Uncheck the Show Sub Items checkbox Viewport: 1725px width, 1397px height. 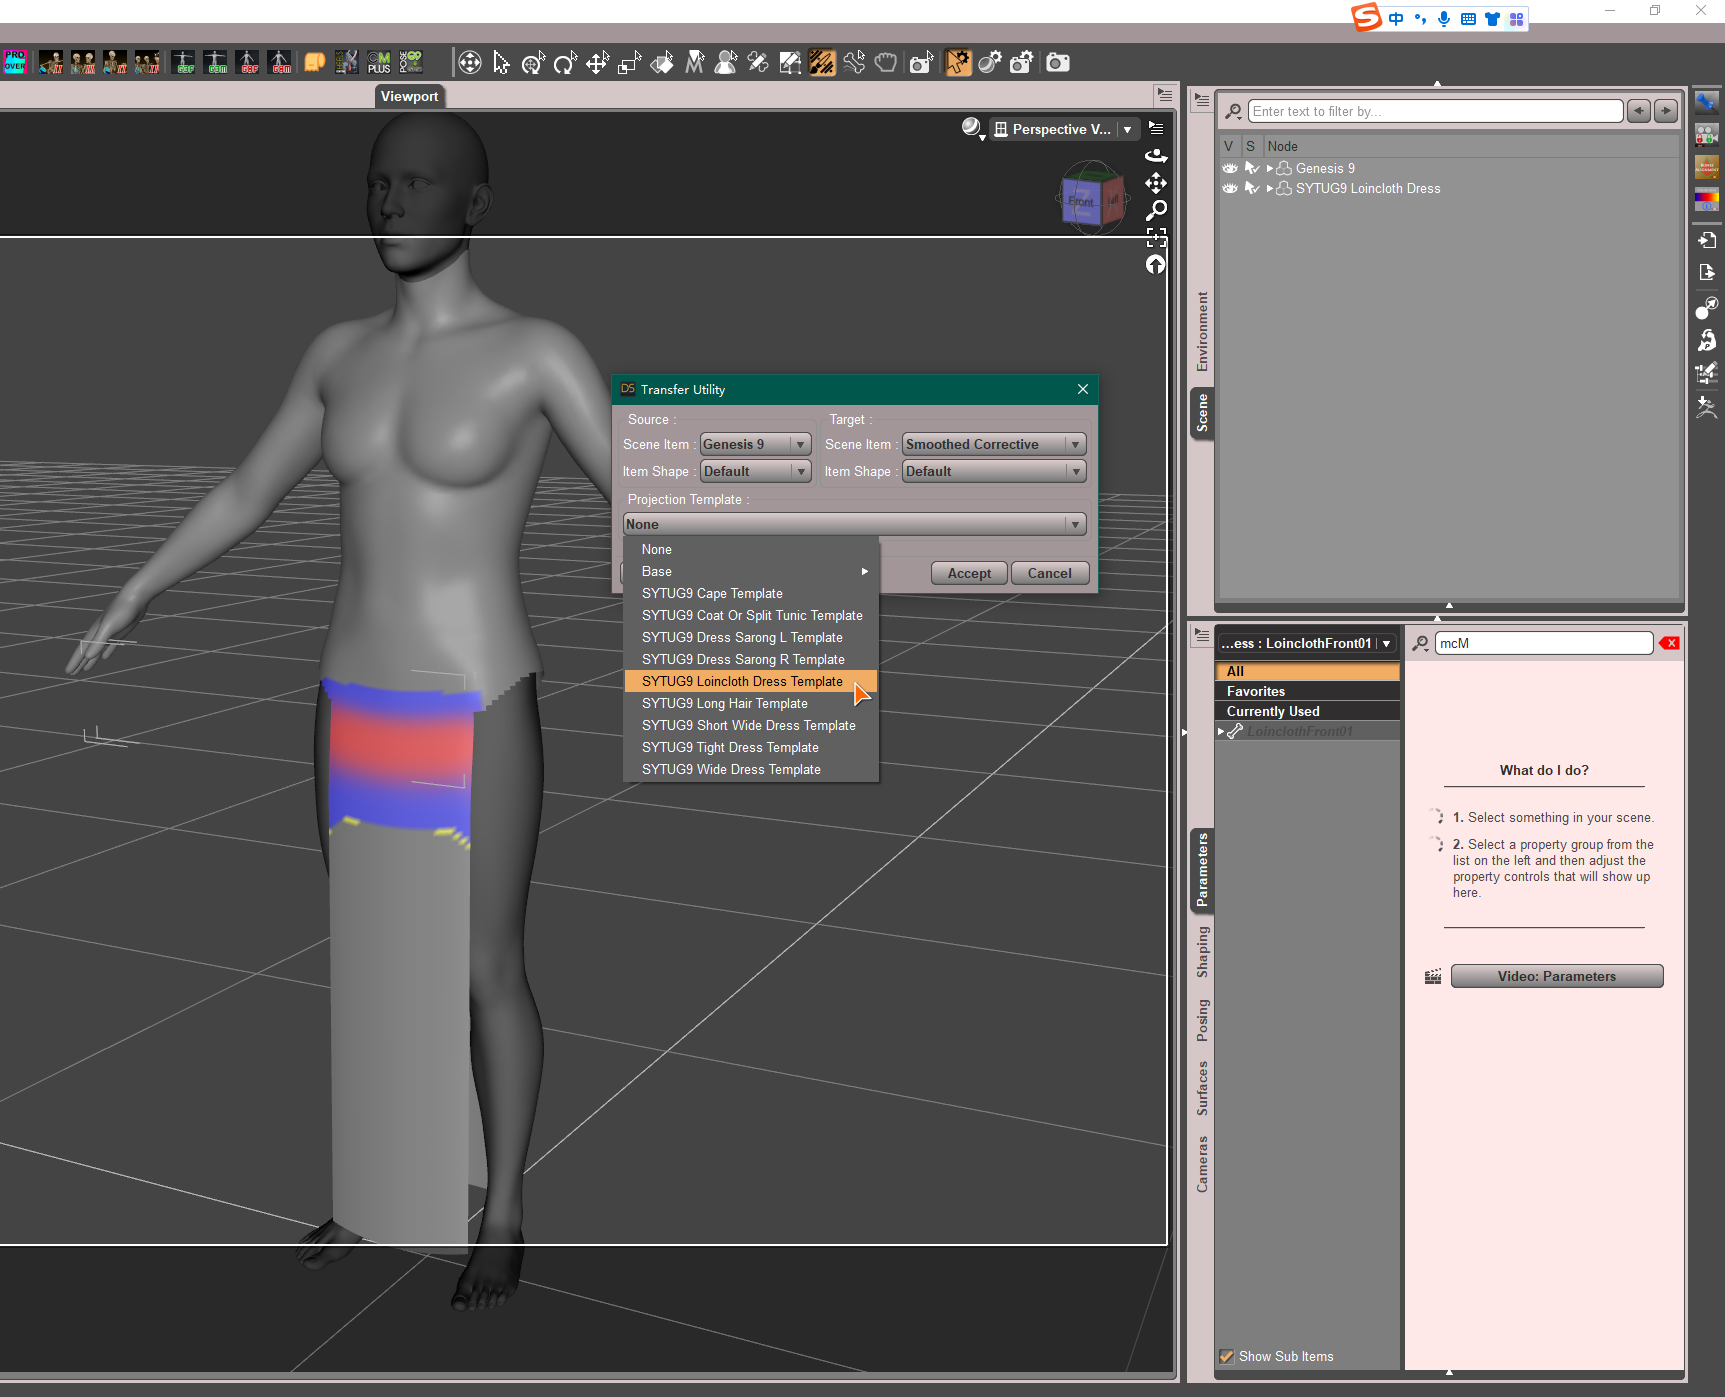pos(1226,1356)
